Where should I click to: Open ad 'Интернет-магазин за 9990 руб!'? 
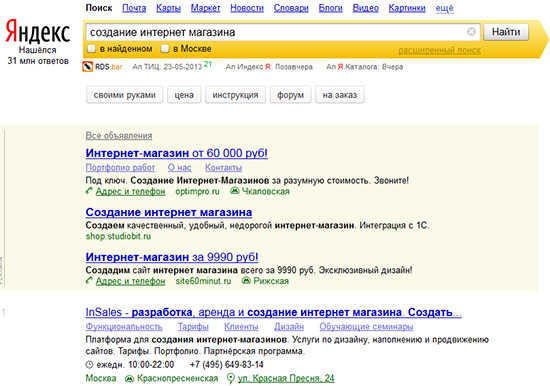click(x=172, y=257)
